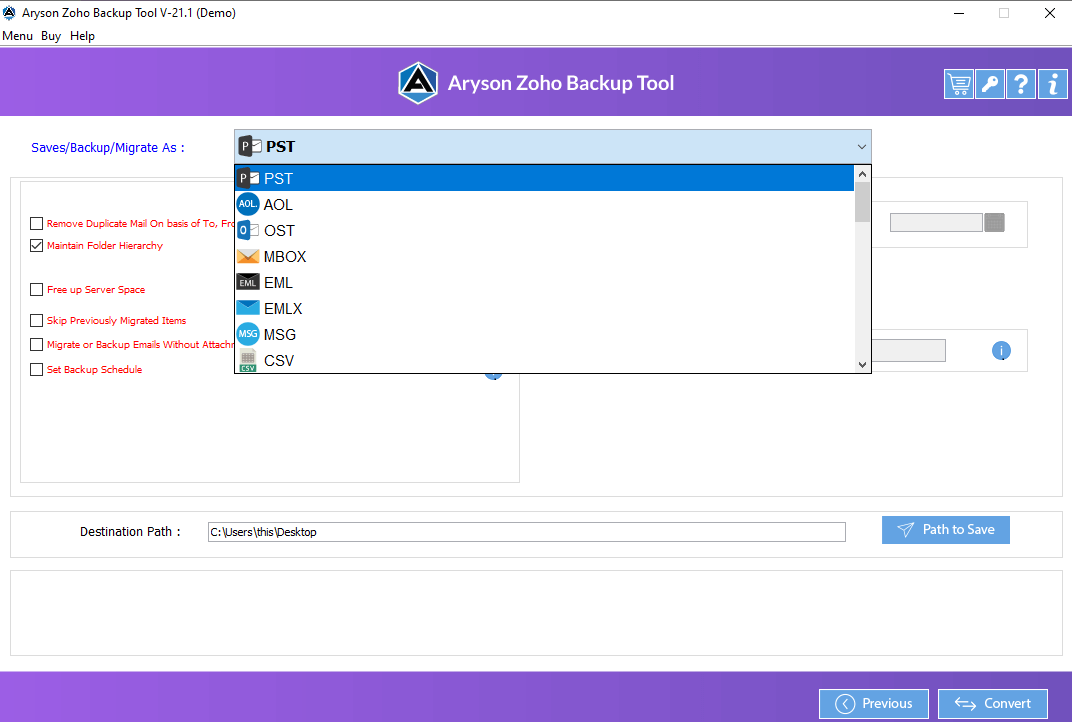
Task: Click the MSG round icon
Action: click(x=247, y=334)
